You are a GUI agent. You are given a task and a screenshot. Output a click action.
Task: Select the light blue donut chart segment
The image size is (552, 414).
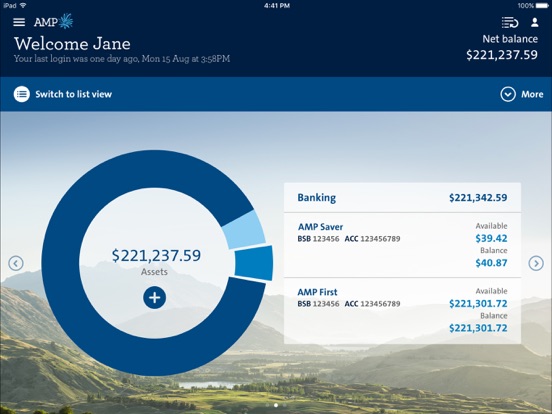click(x=245, y=231)
